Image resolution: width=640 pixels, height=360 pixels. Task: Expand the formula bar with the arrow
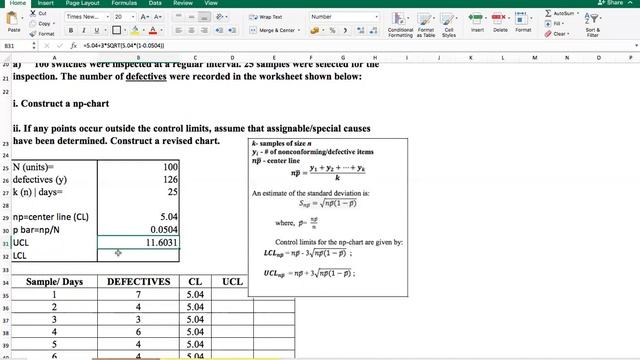(636, 46)
